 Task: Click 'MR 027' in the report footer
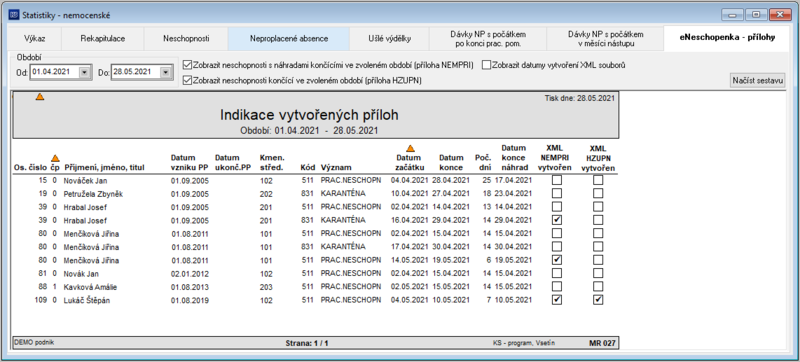click(602, 343)
